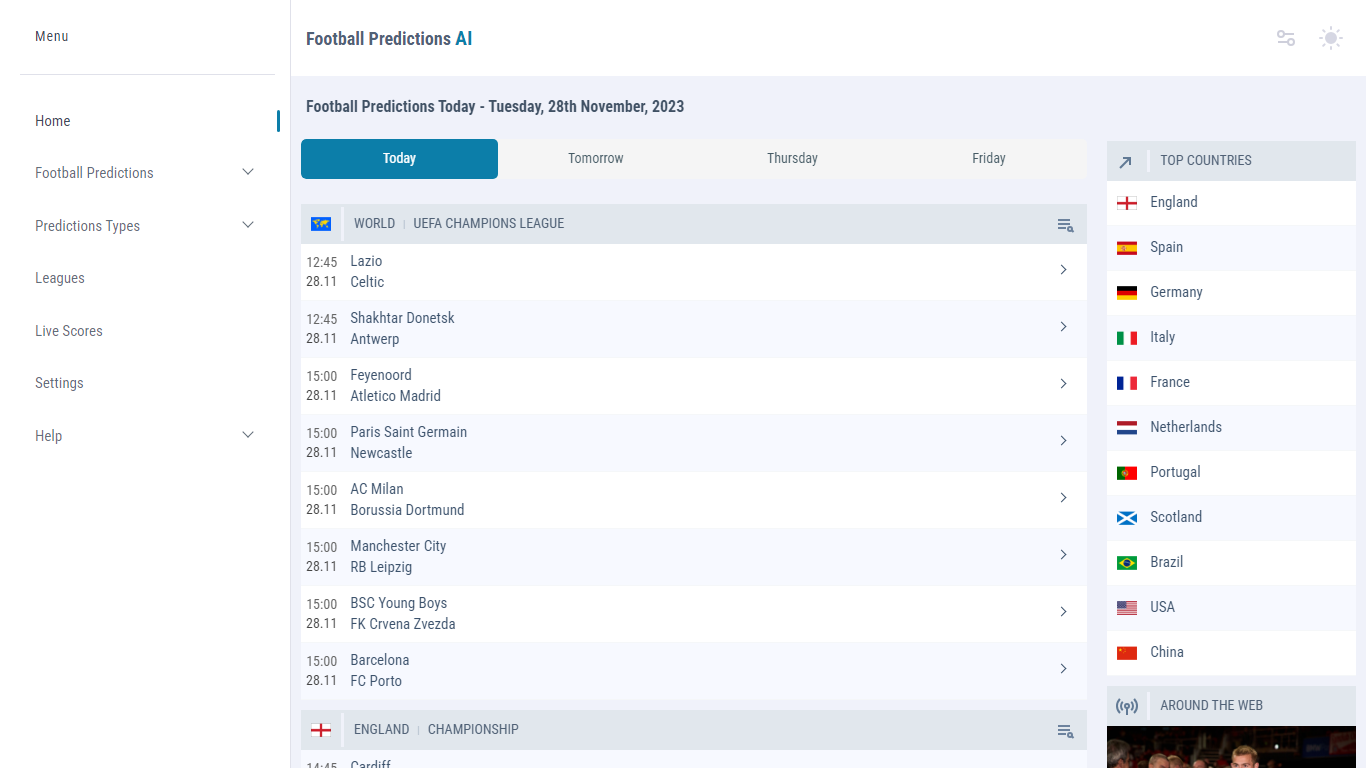The image size is (1366, 768).
Task: Select the Thursday tab
Action: pos(792,159)
